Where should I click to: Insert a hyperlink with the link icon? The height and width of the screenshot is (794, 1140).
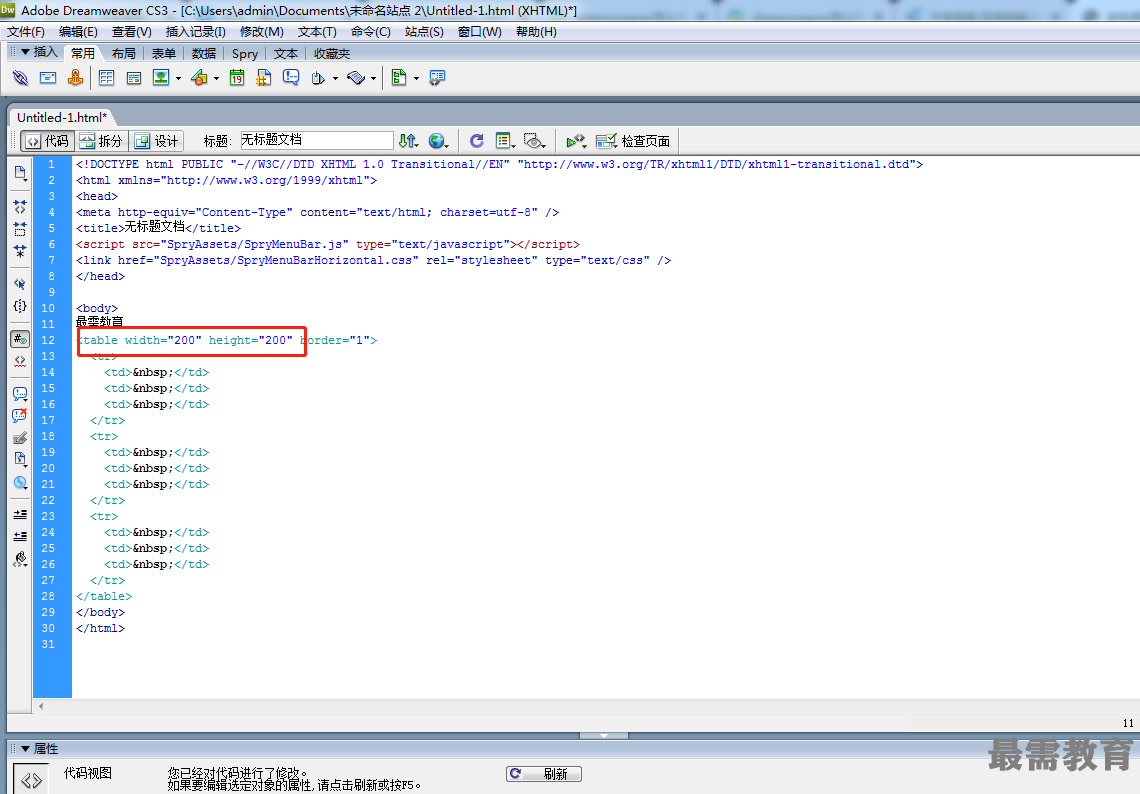coord(20,78)
